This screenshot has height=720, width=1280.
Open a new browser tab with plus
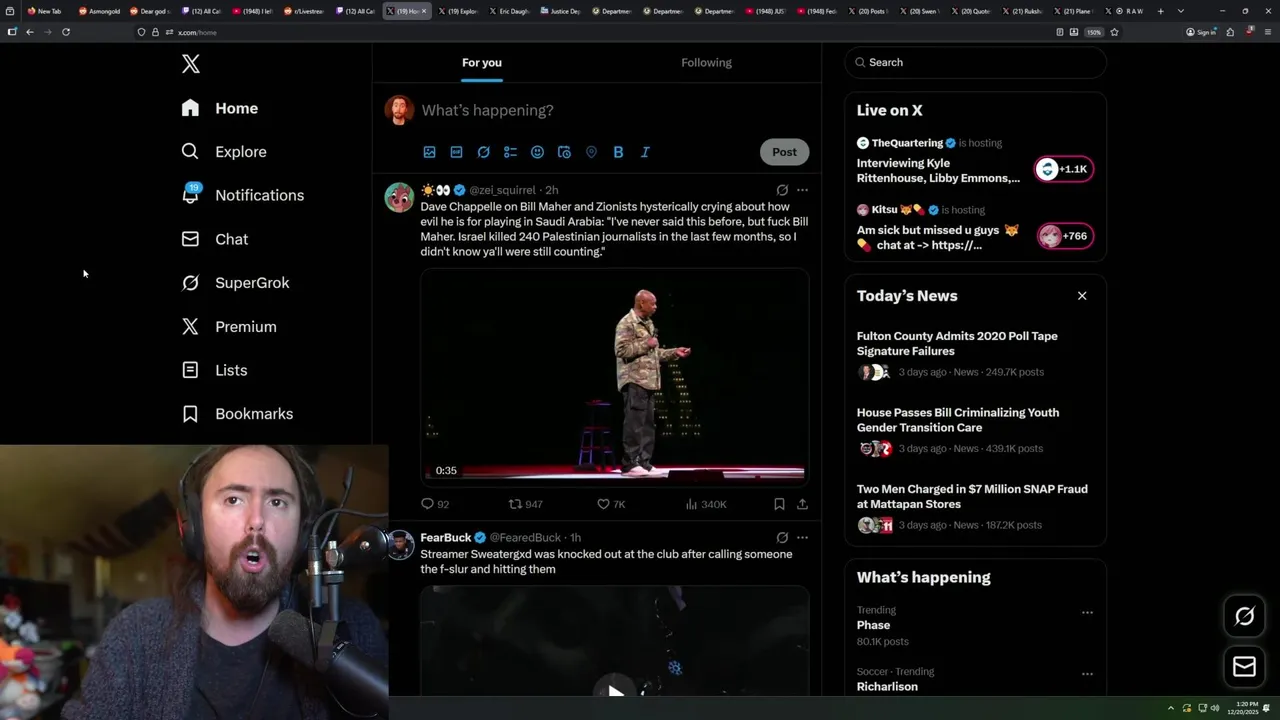tap(1160, 11)
